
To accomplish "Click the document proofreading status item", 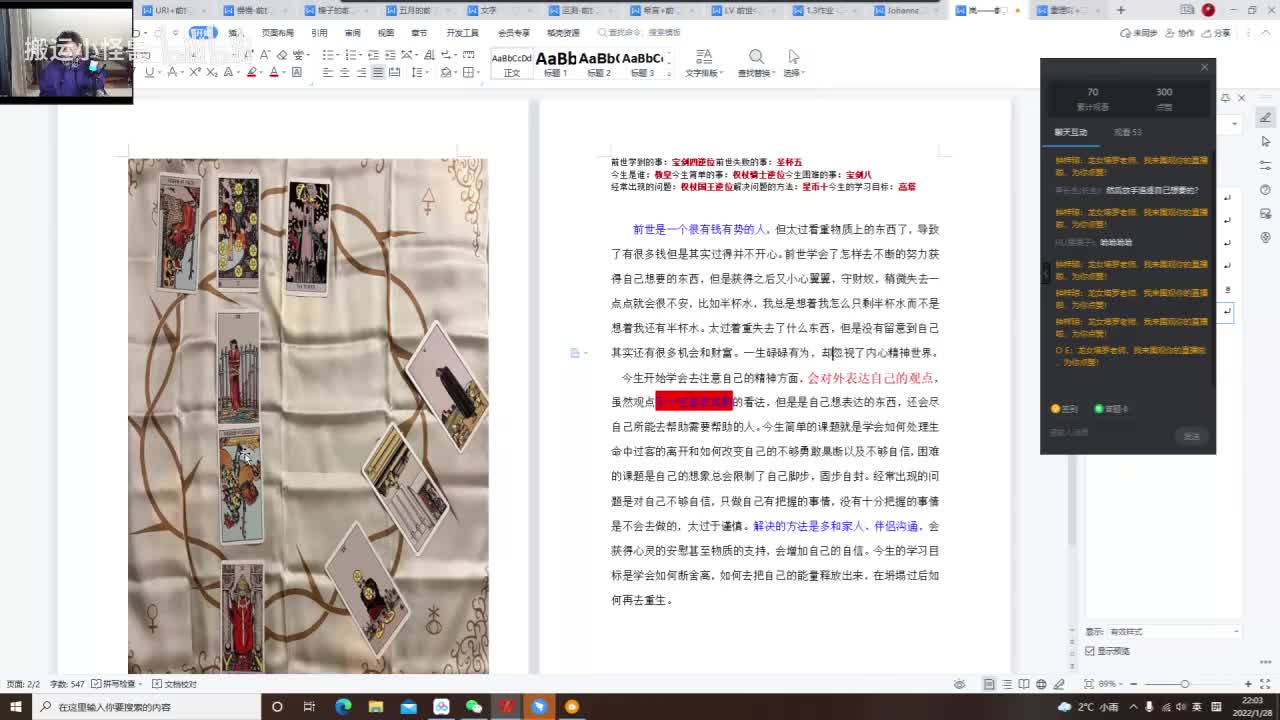I will (176, 684).
